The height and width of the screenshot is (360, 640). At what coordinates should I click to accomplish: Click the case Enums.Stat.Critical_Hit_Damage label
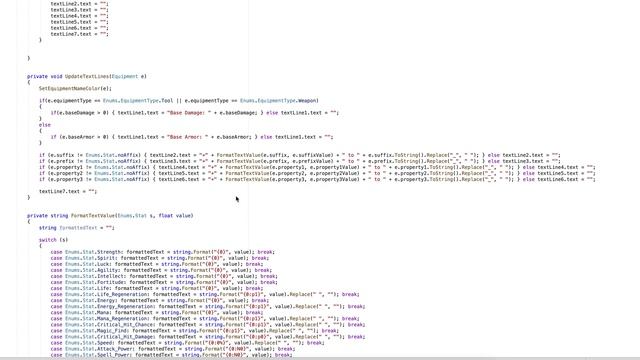[x=103, y=337]
